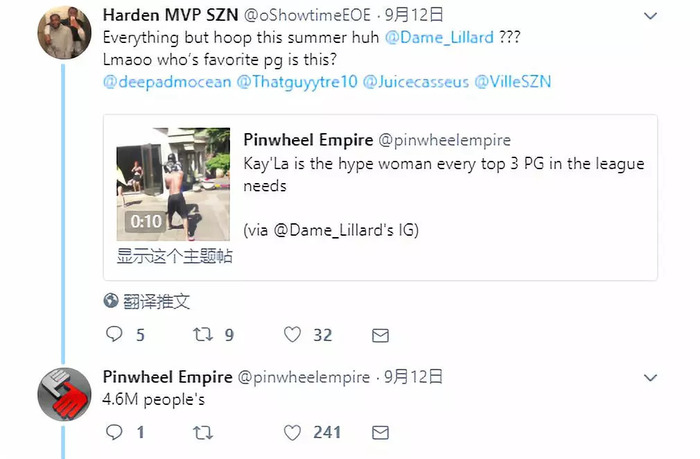Open the @Dame_Lillard mention link
700x459 pixels.
tap(439, 38)
